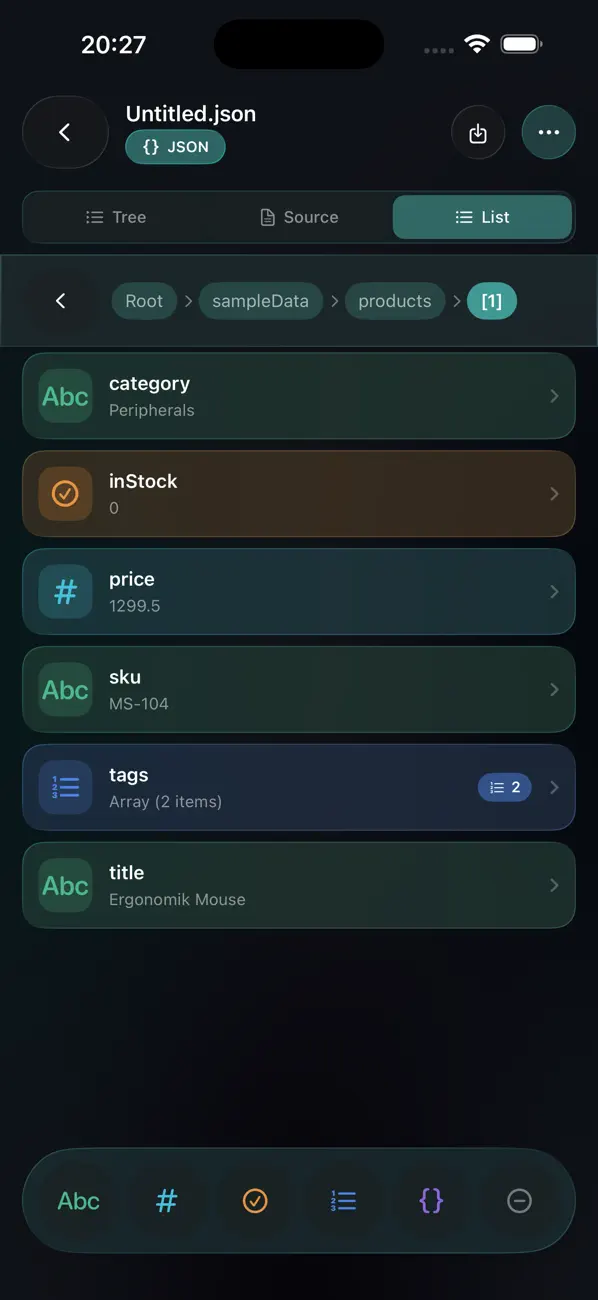The height and width of the screenshot is (1300, 598).
Task: Select the number type # icon
Action: [166, 1201]
